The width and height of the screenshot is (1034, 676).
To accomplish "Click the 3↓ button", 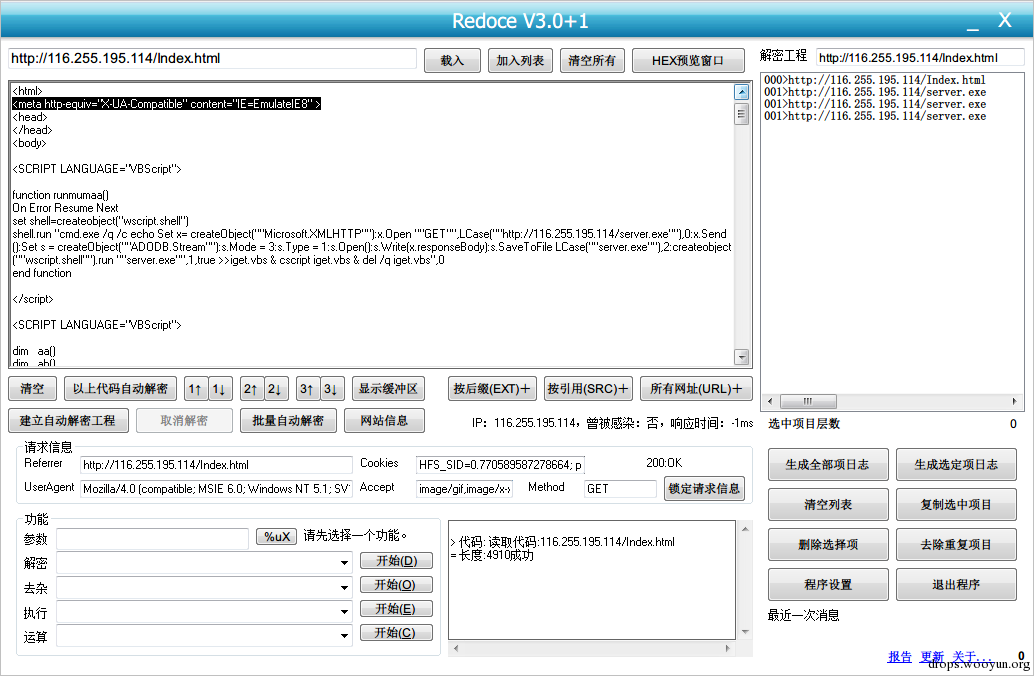I will click(331, 388).
